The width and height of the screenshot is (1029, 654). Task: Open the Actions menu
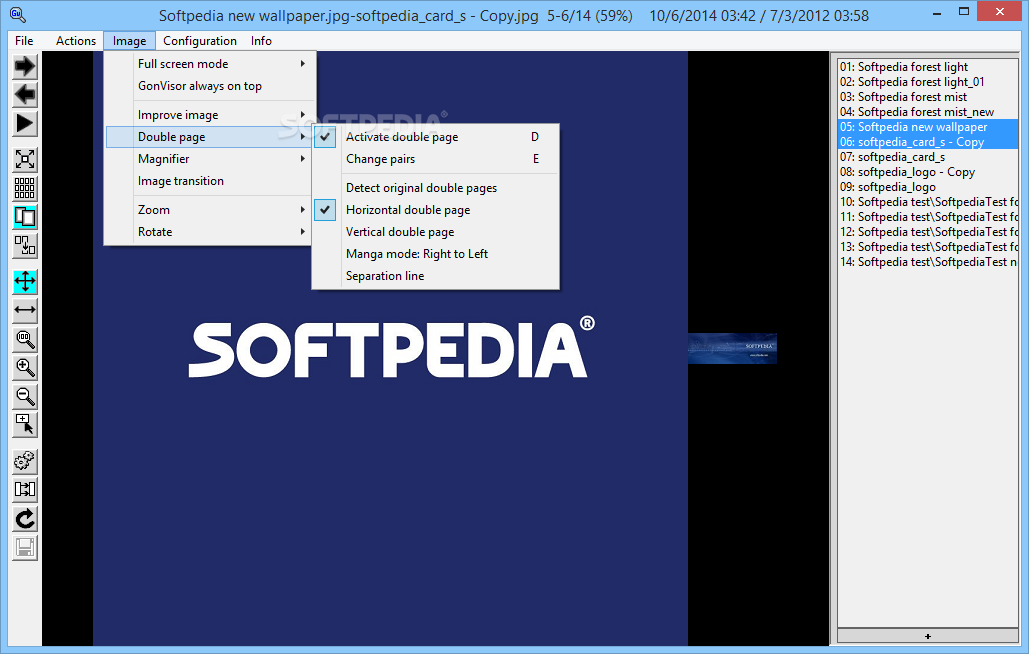(76, 41)
